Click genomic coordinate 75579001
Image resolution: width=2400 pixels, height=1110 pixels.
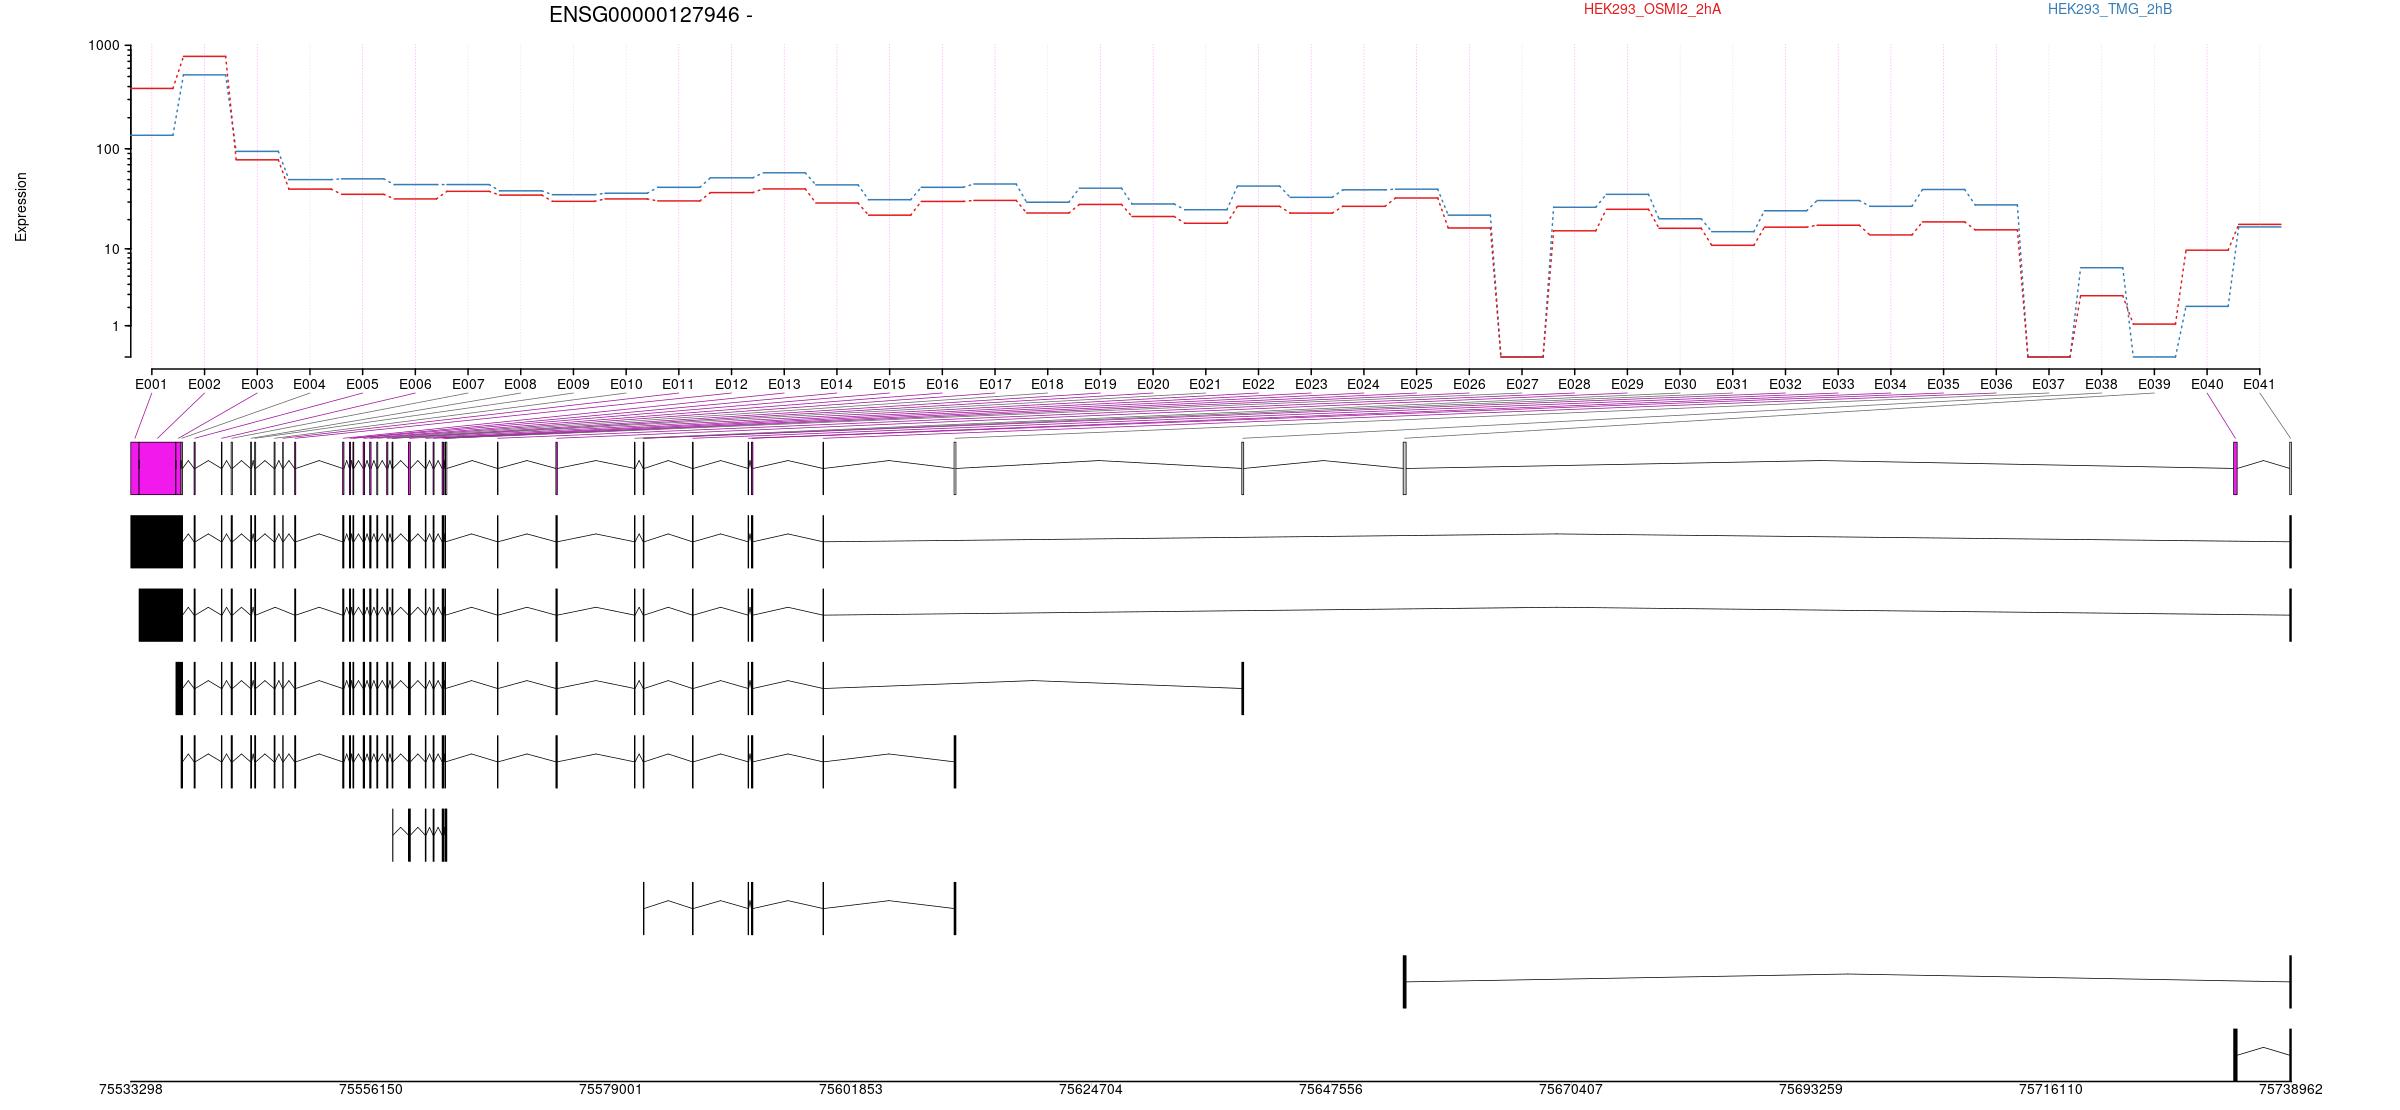(x=611, y=1089)
